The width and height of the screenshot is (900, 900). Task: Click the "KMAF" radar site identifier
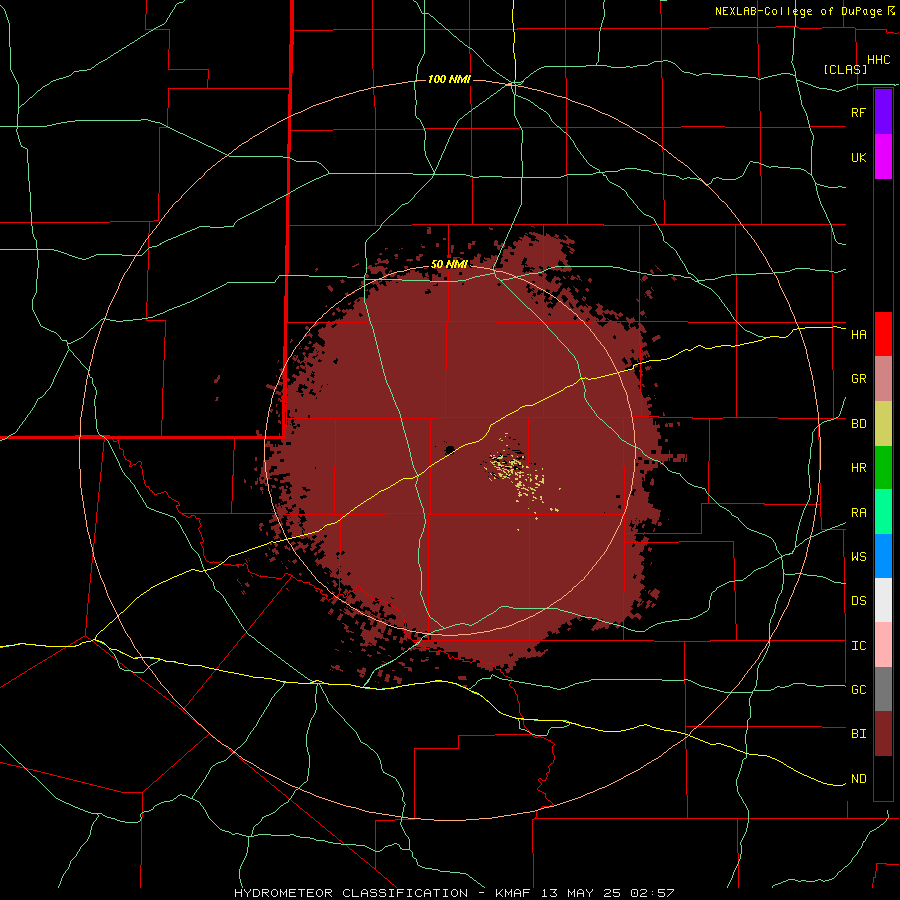click(x=514, y=893)
